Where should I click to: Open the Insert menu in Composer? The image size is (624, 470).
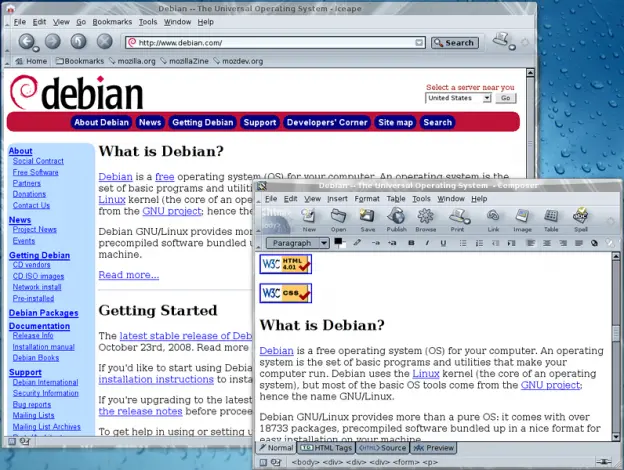point(337,199)
